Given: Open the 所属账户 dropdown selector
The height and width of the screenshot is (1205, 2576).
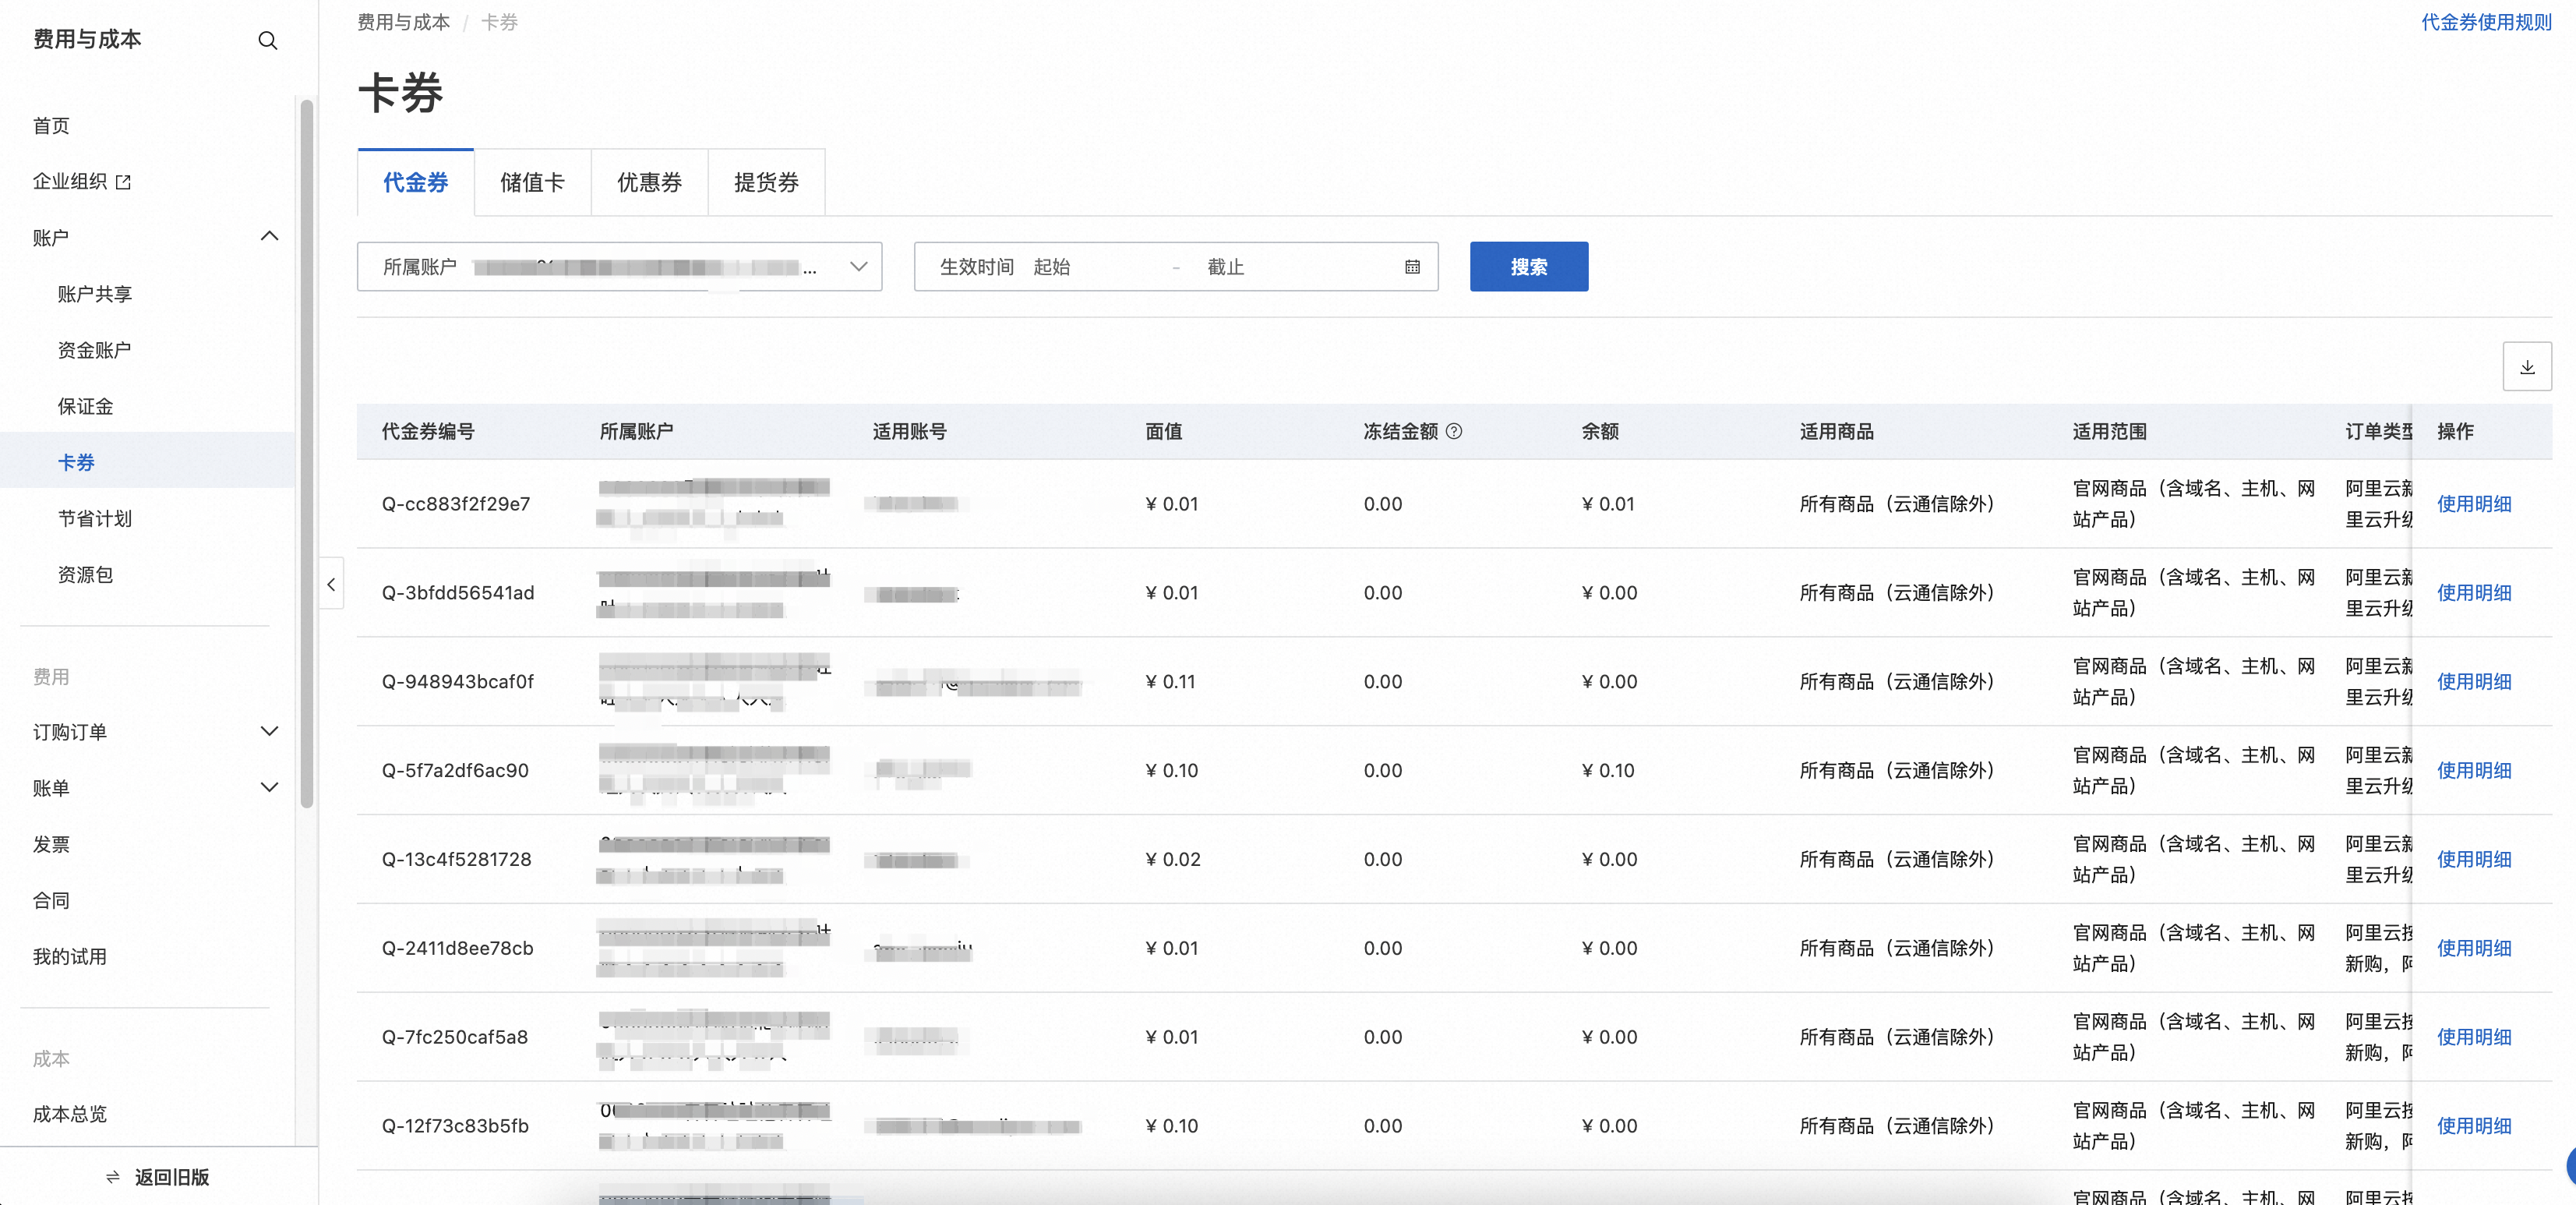Looking at the screenshot, I should click(619, 267).
